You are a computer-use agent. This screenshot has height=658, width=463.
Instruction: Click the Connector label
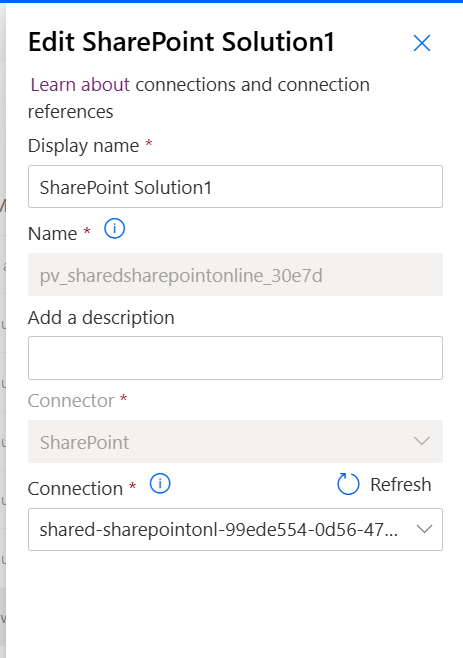click(x=71, y=401)
